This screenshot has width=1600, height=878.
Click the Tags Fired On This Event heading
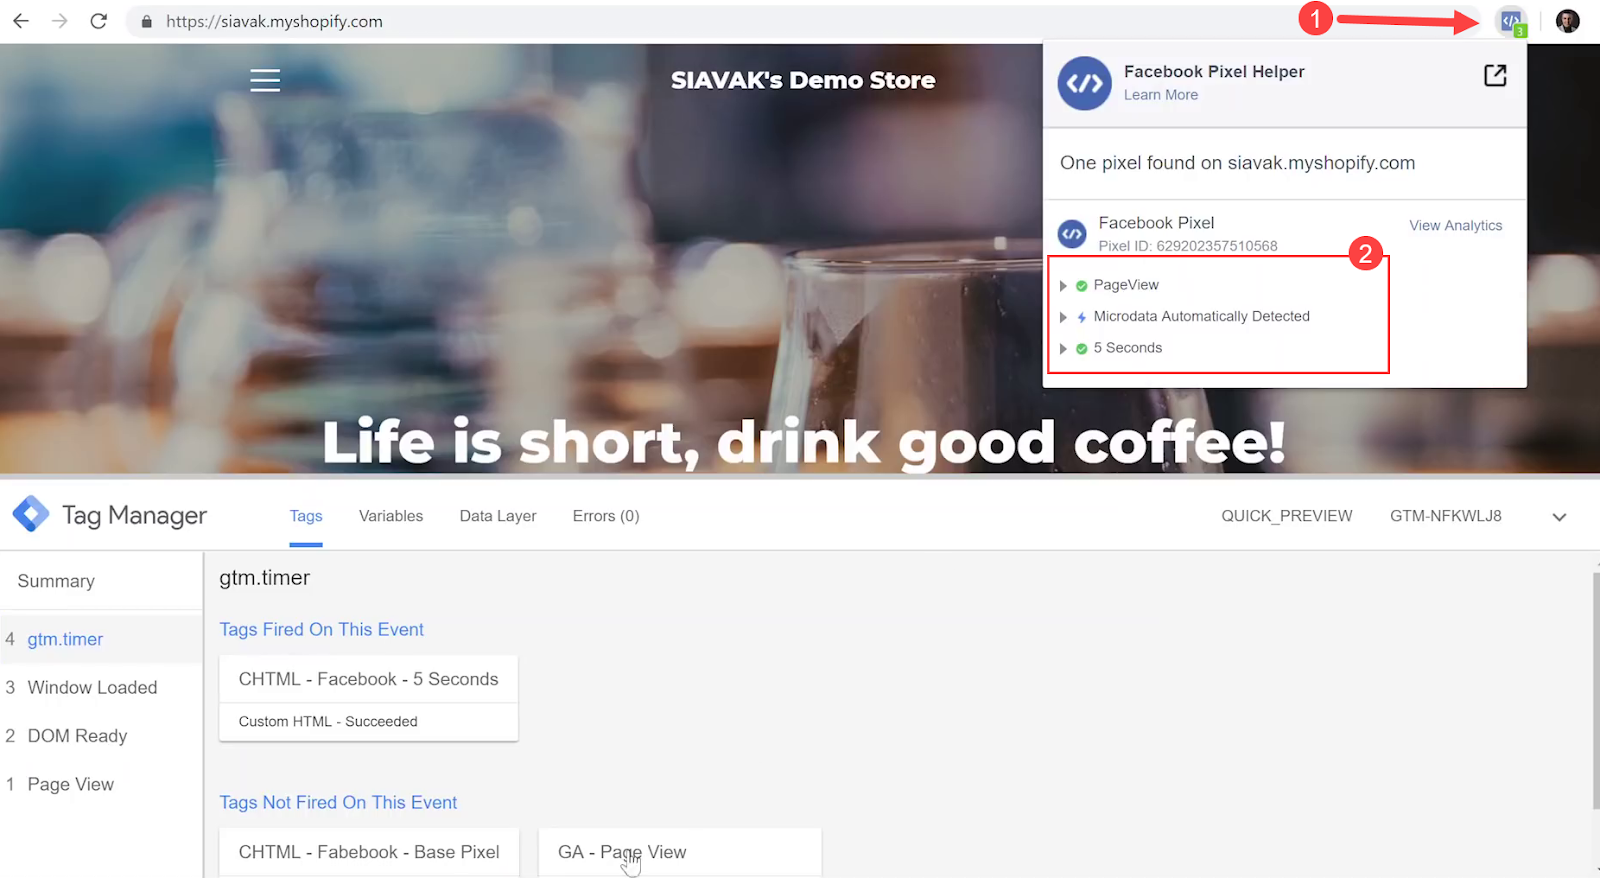[x=322, y=630]
